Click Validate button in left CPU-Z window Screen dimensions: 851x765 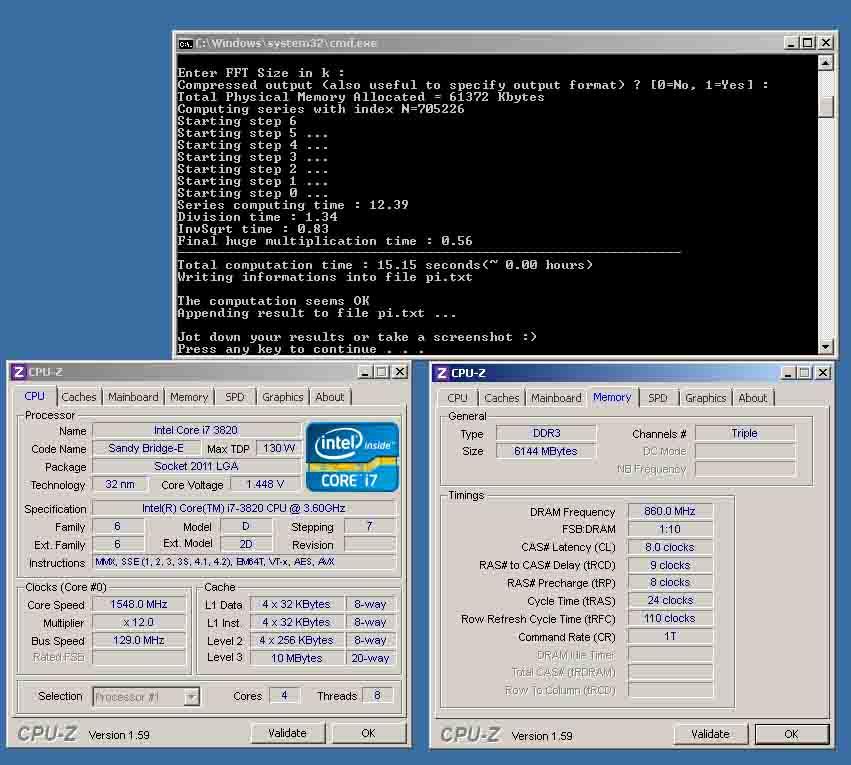[x=288, y=733]
